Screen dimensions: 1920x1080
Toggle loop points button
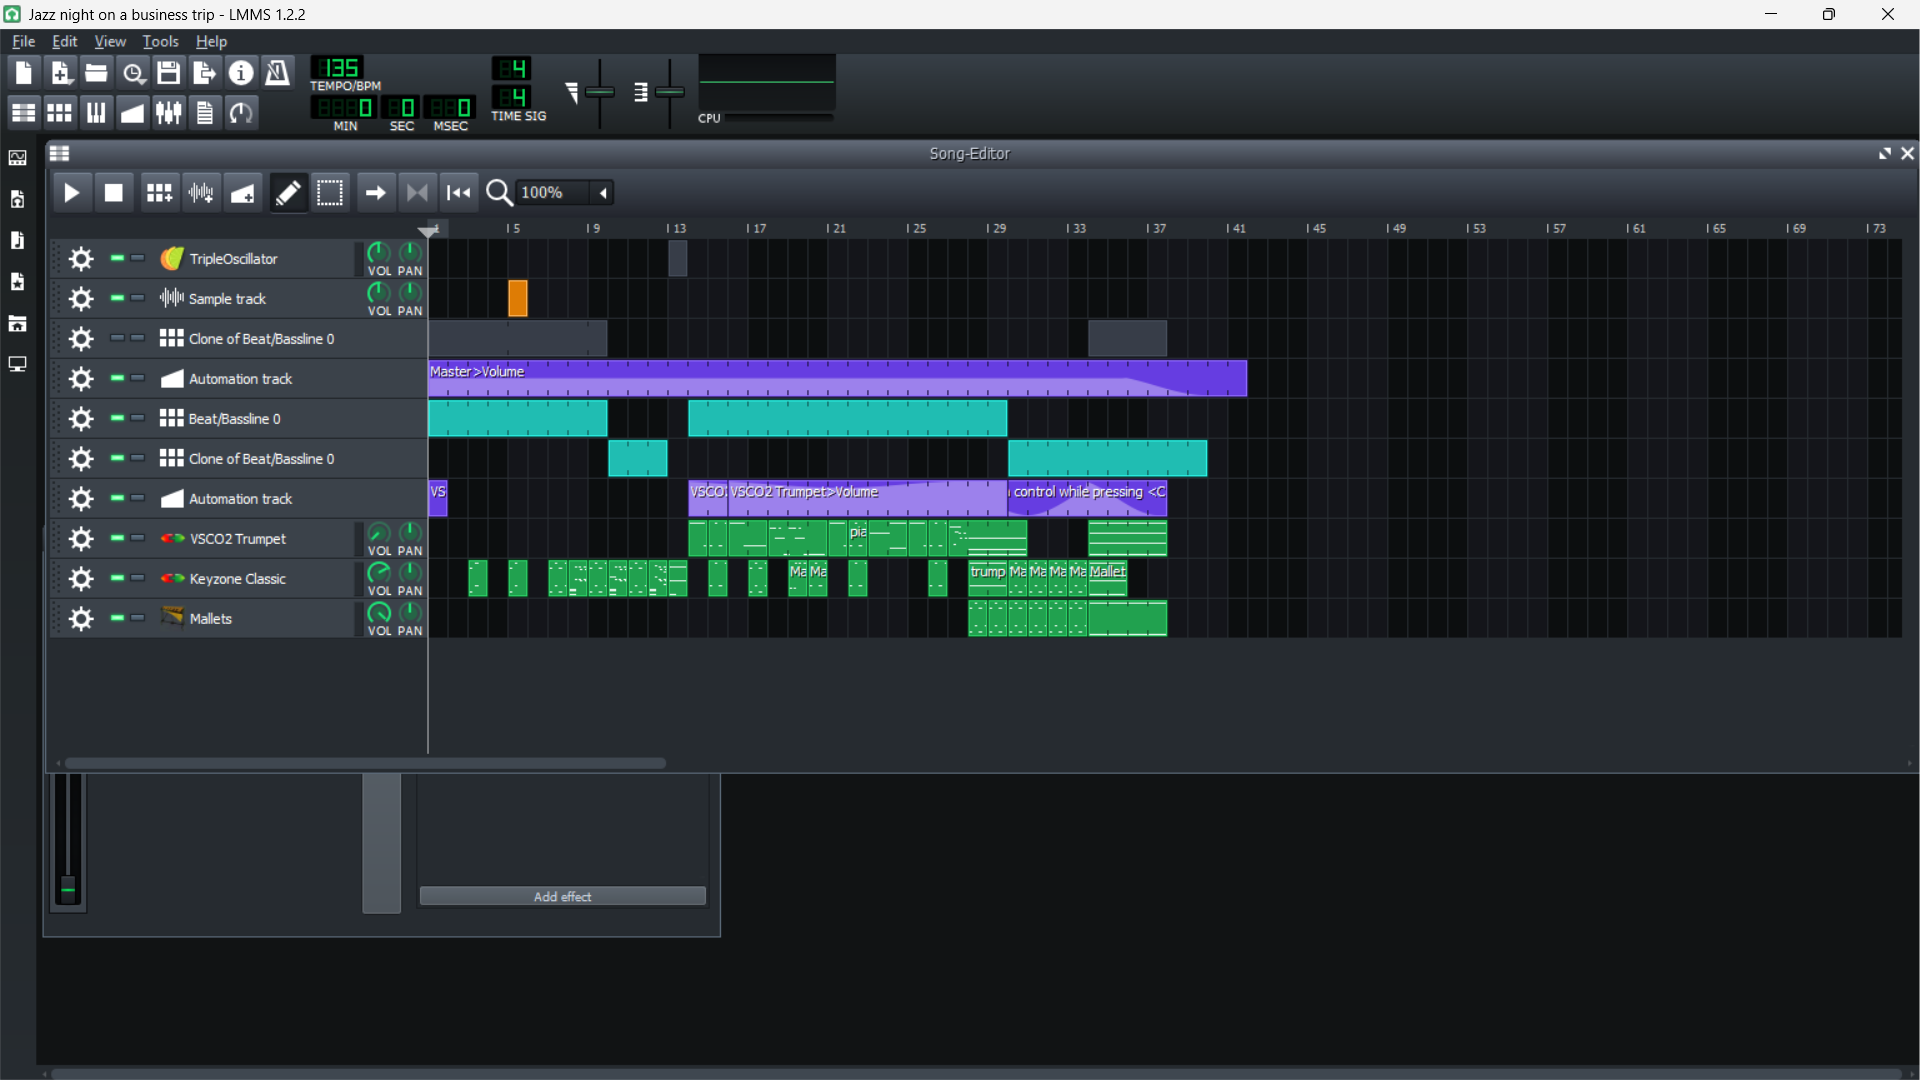[417, 193]
